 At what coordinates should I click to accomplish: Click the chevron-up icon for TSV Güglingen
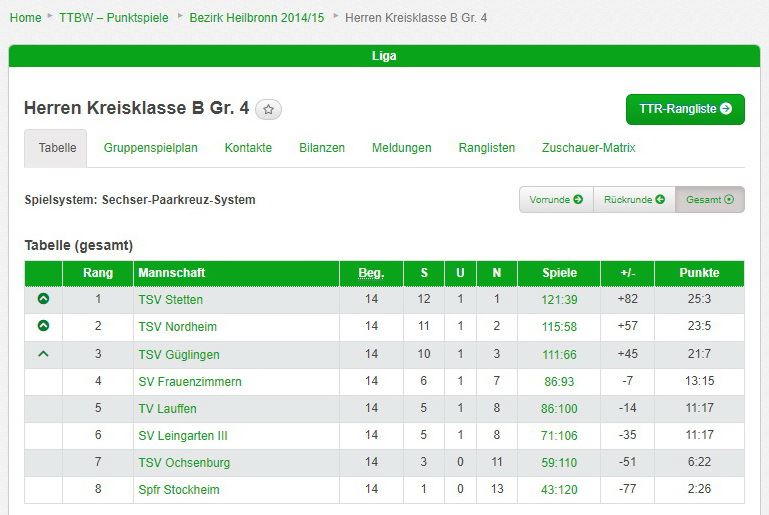coord(44,353)
